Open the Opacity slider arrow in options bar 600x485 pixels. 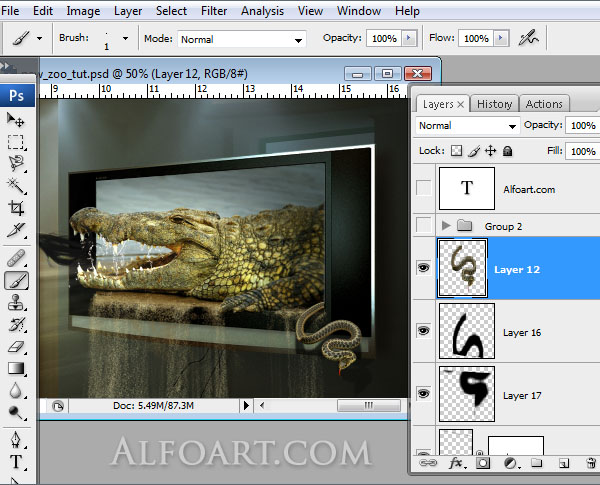click(x=409, y=38)
